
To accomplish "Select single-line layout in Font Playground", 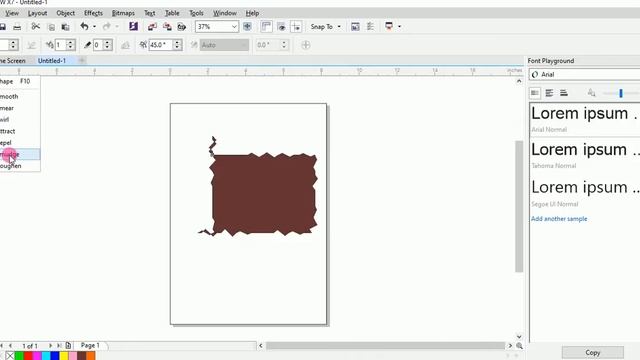I will pos(535,93).
